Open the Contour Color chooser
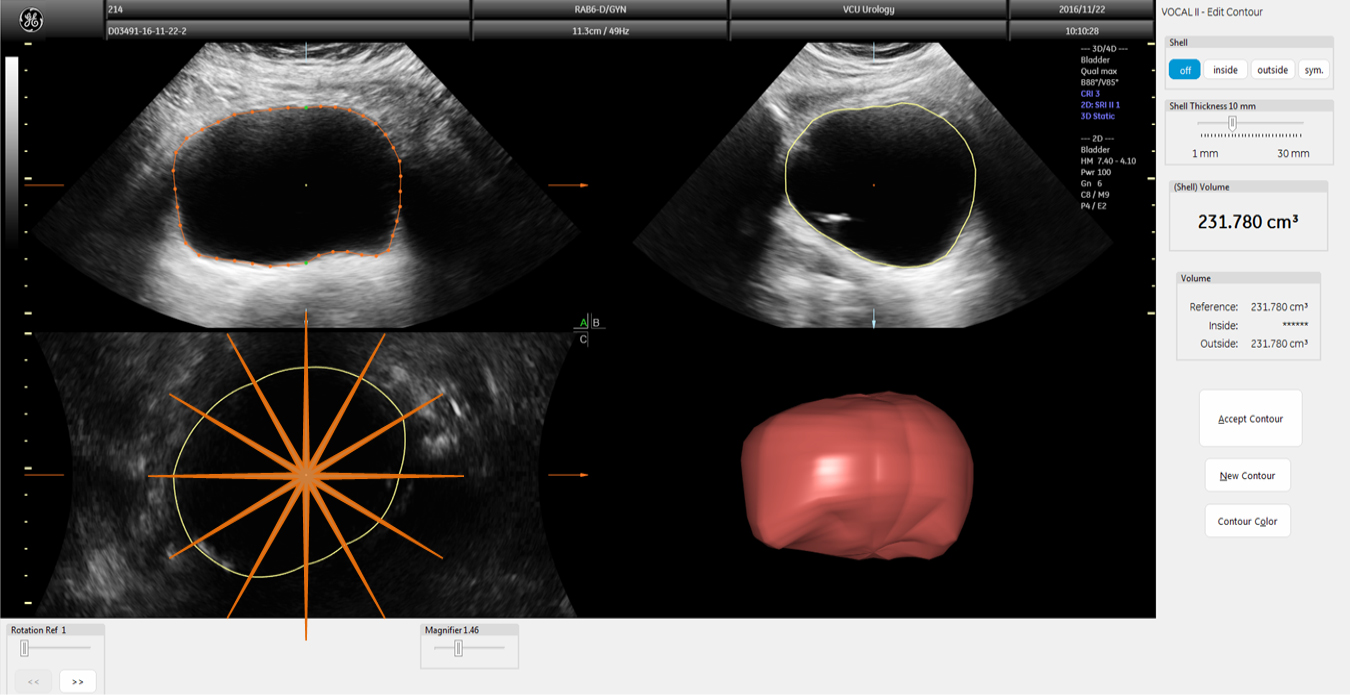This screenshot has width=1350, height=695. [x=1247, y=521]
